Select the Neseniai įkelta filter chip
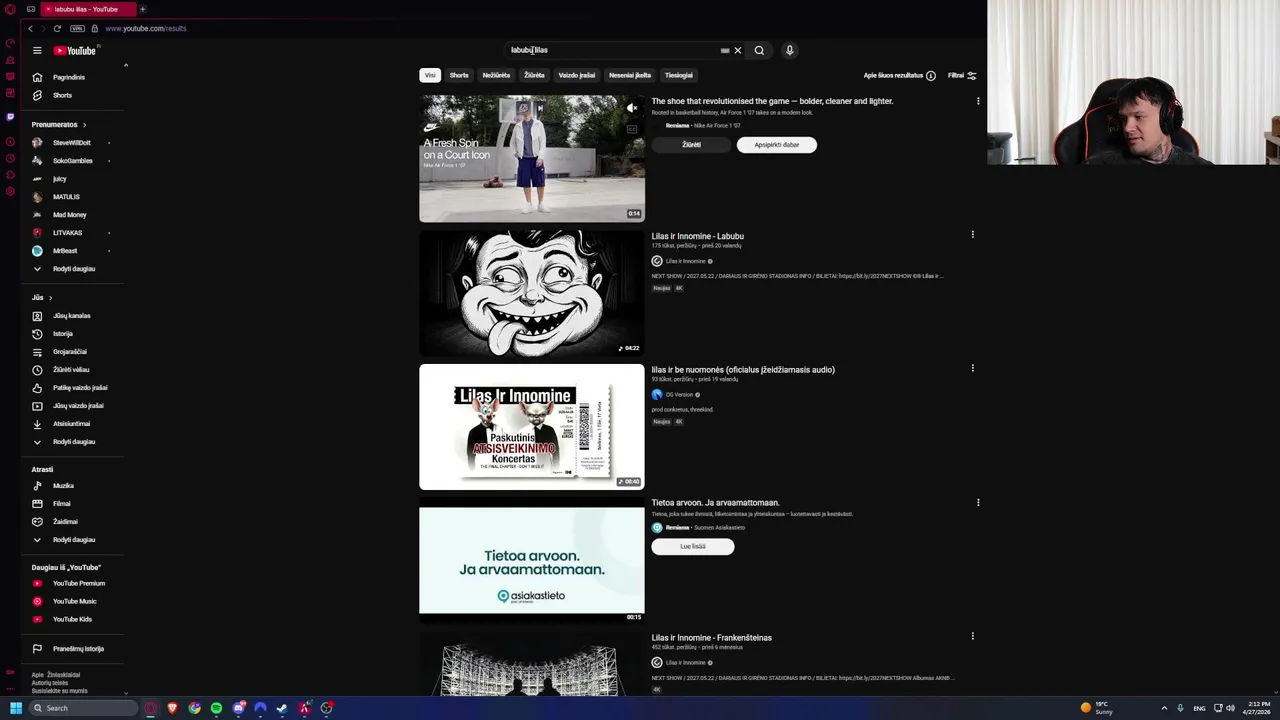Screen dimensions: 1280x720 point(630,75)
